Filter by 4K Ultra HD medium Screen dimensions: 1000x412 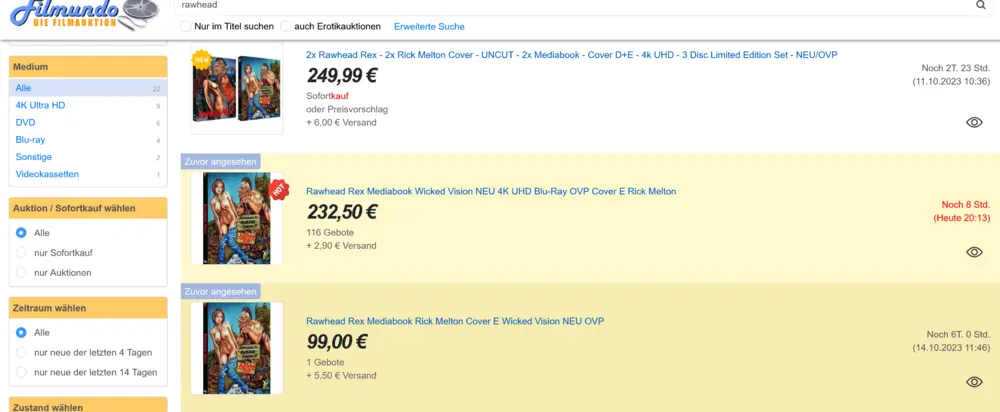click(x=41, y=105)
